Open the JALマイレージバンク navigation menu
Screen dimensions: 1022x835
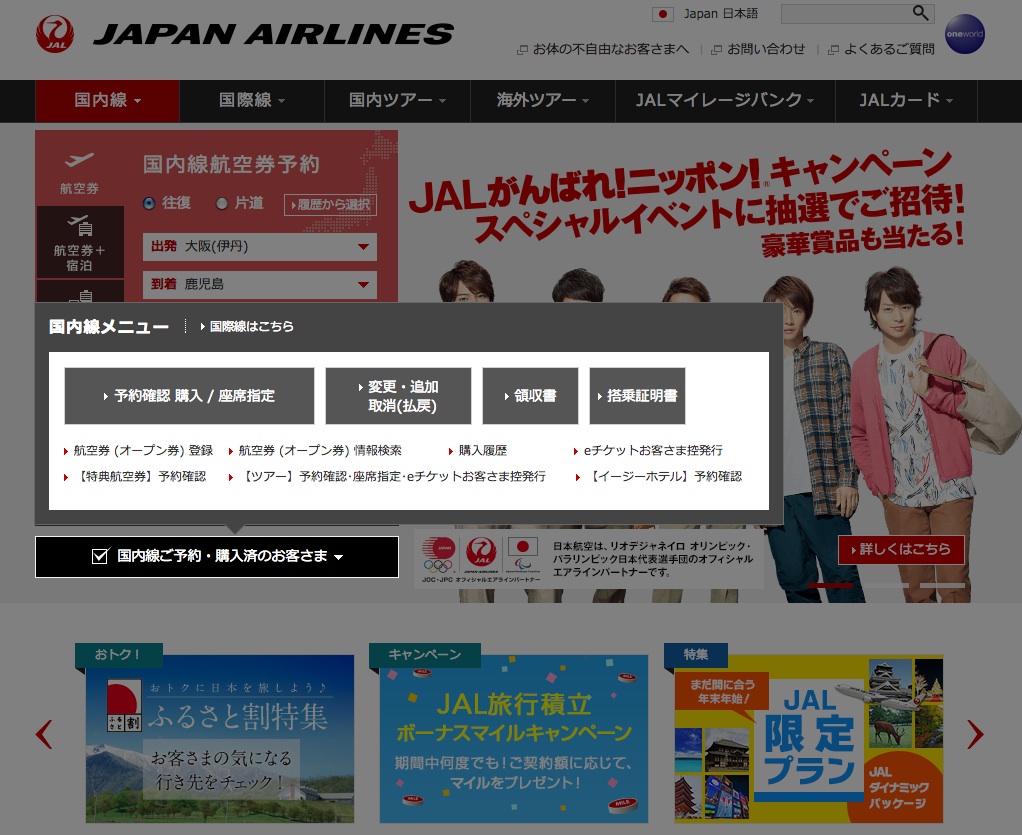[725, 100]
